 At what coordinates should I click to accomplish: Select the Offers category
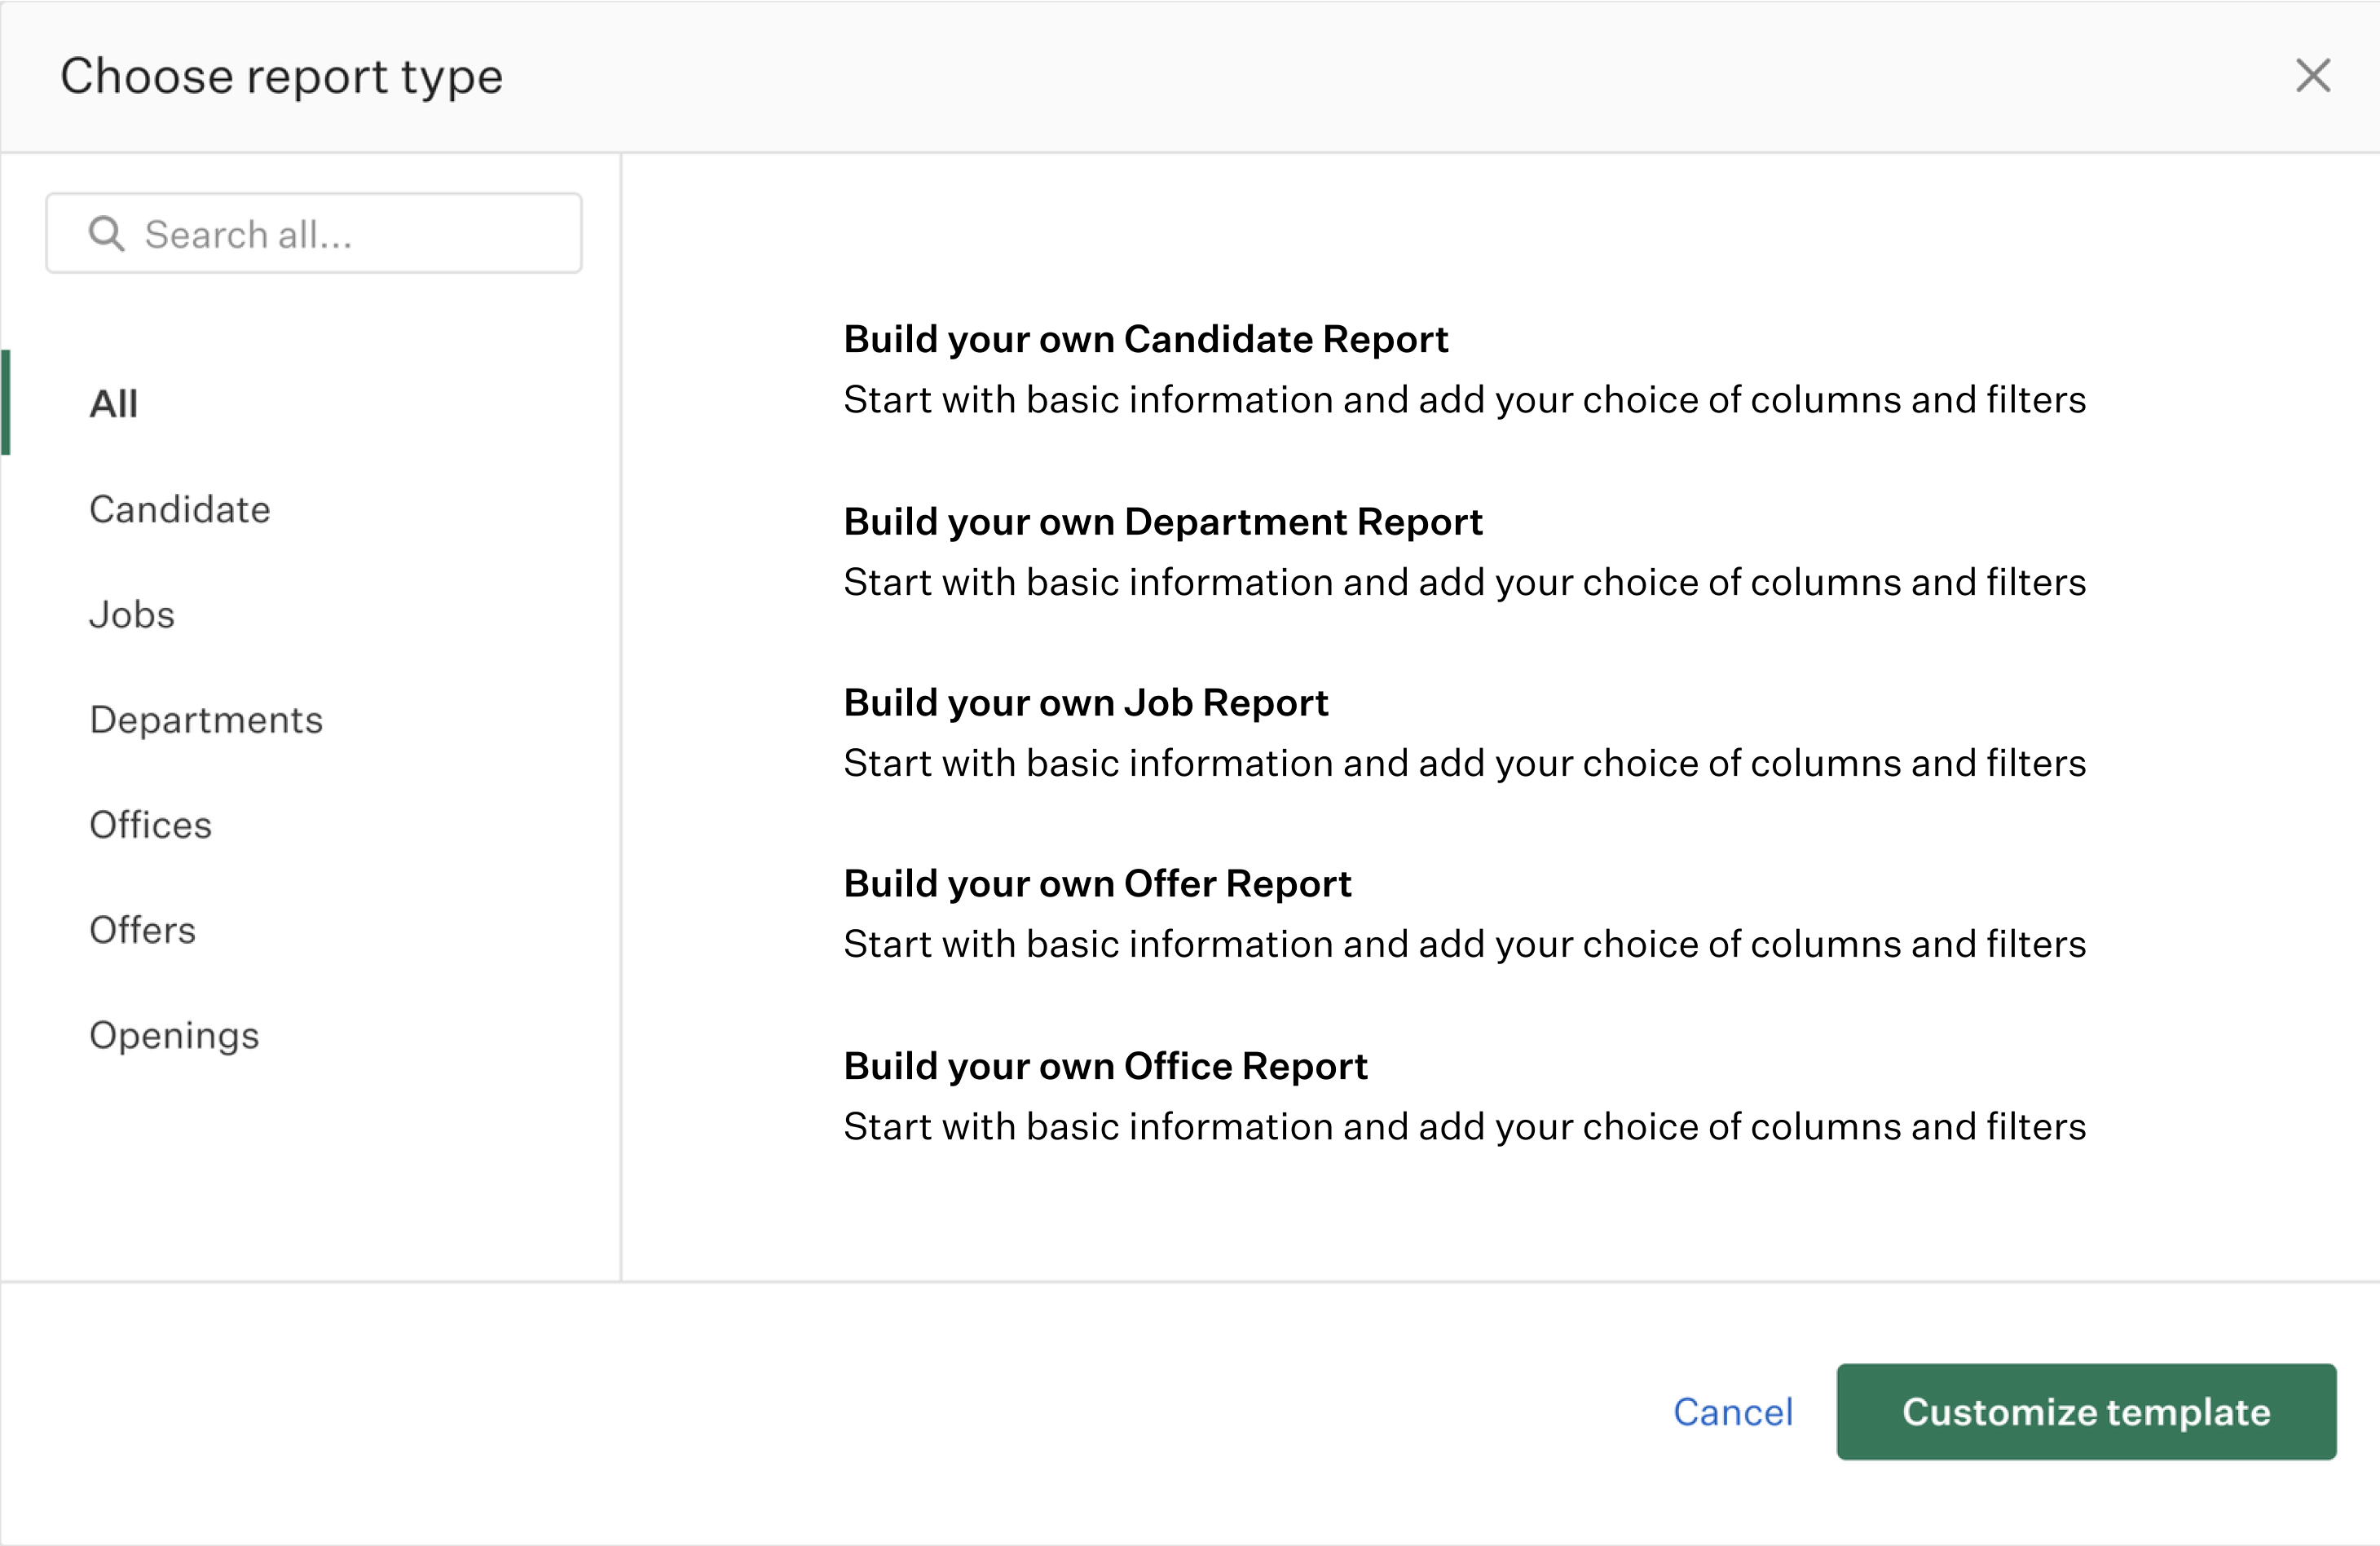[143, 930]
